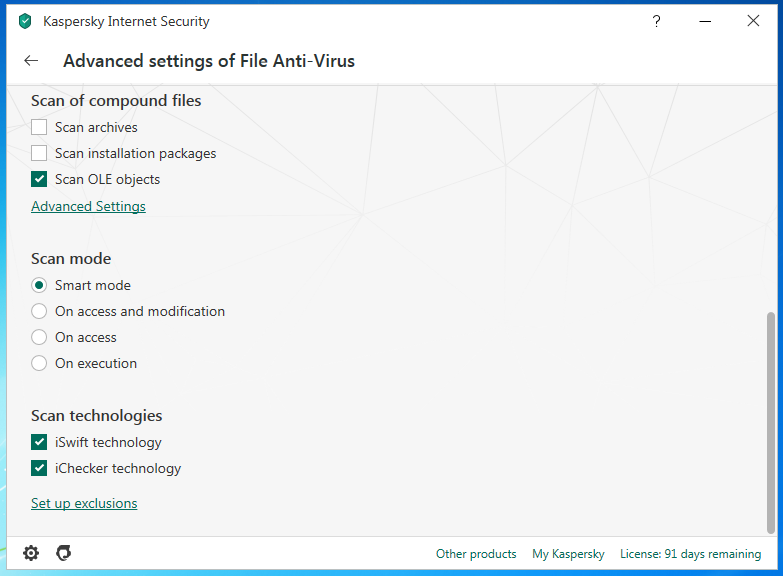Viewport: 783px width, 576px height.
Task: Click the vertical scrollbar thumb
Action: (x=770, y=422)
